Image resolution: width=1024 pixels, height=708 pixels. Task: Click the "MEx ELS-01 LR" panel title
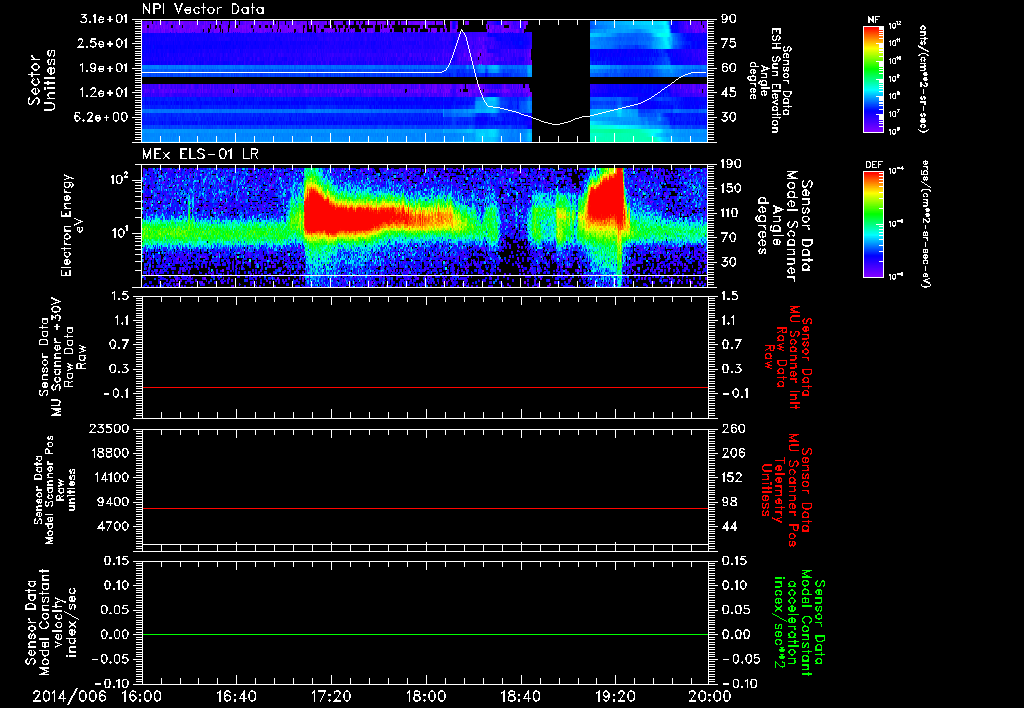click(198, 155)
